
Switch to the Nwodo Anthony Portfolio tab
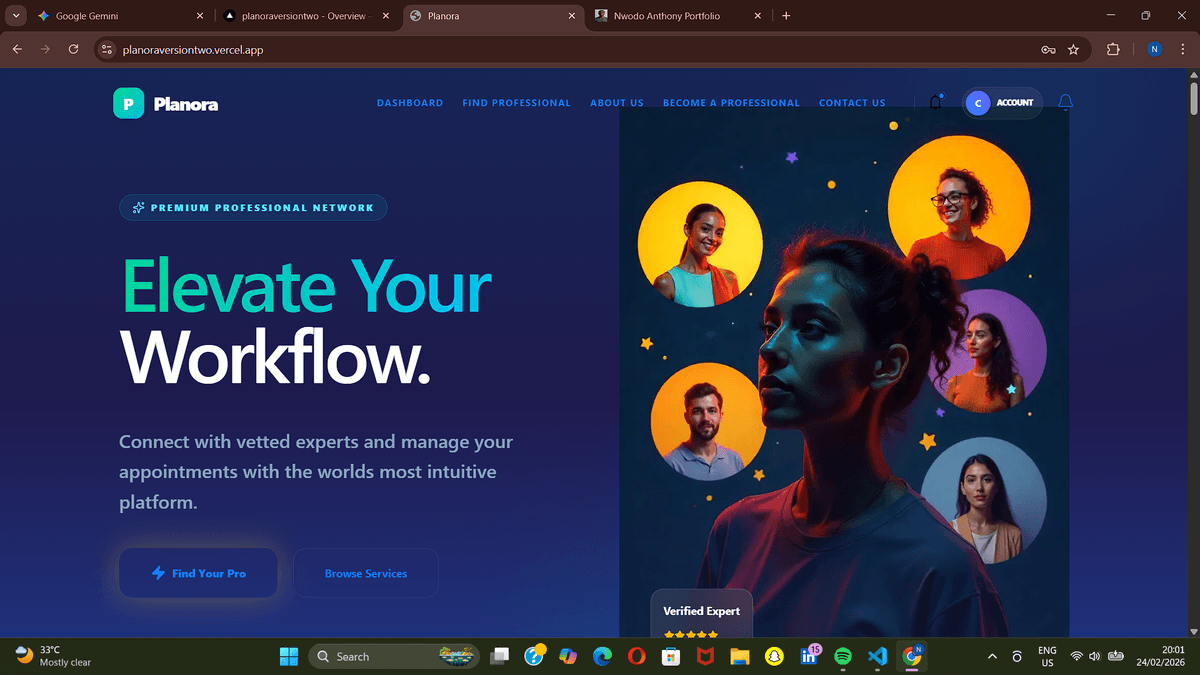pos(668,16)
